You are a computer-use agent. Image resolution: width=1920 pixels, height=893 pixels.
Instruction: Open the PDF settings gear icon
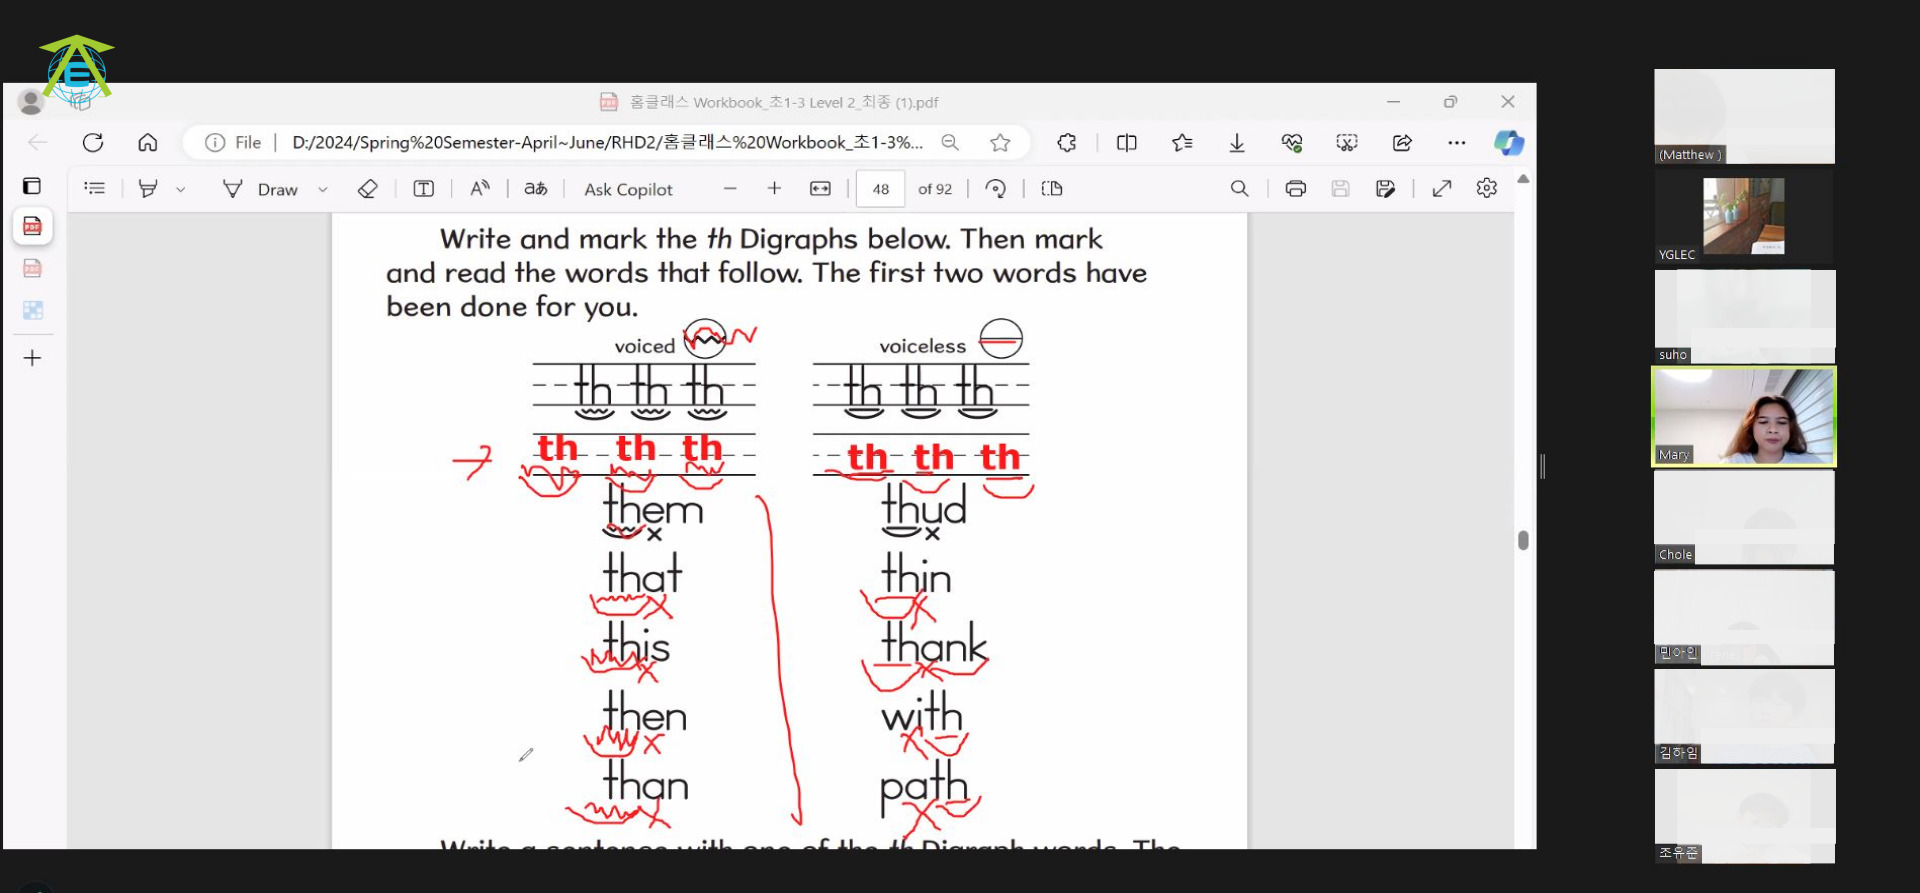coord(1487,188)
